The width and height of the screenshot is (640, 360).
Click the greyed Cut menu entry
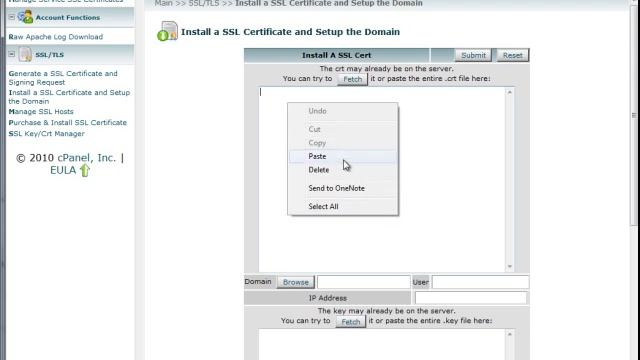pyautogui.click(x=343, y=129)
